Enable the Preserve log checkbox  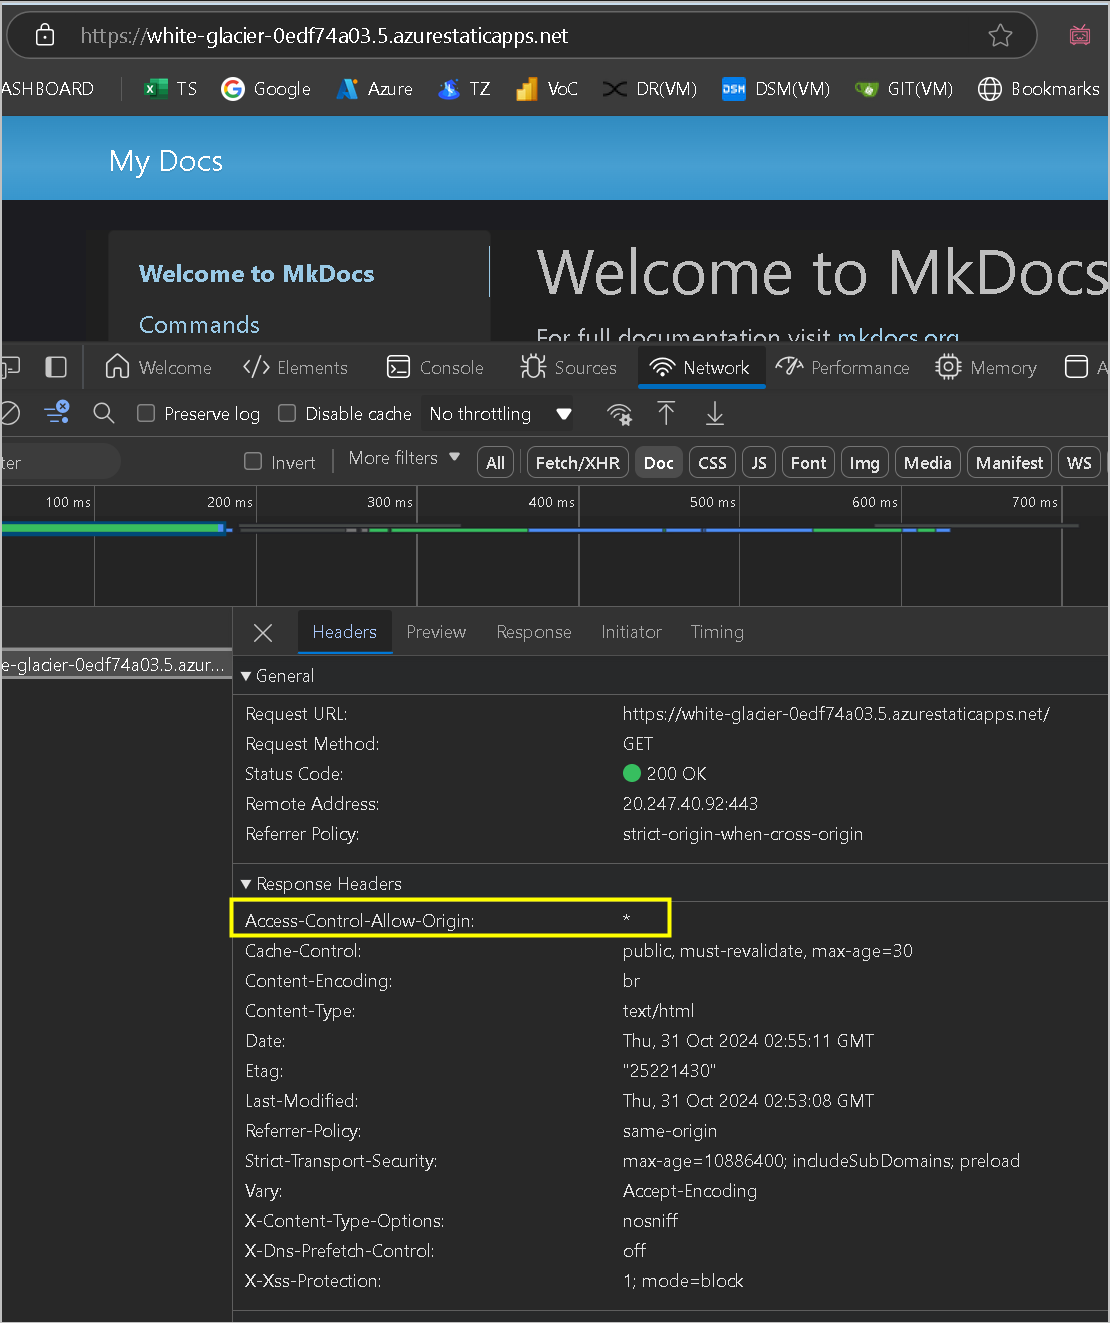coord(146,413)
